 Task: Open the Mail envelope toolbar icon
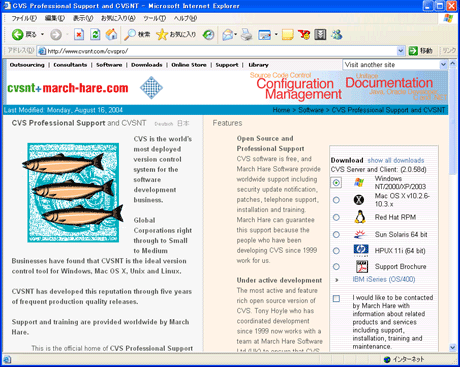pyautogui.click(x=228, y=34)
